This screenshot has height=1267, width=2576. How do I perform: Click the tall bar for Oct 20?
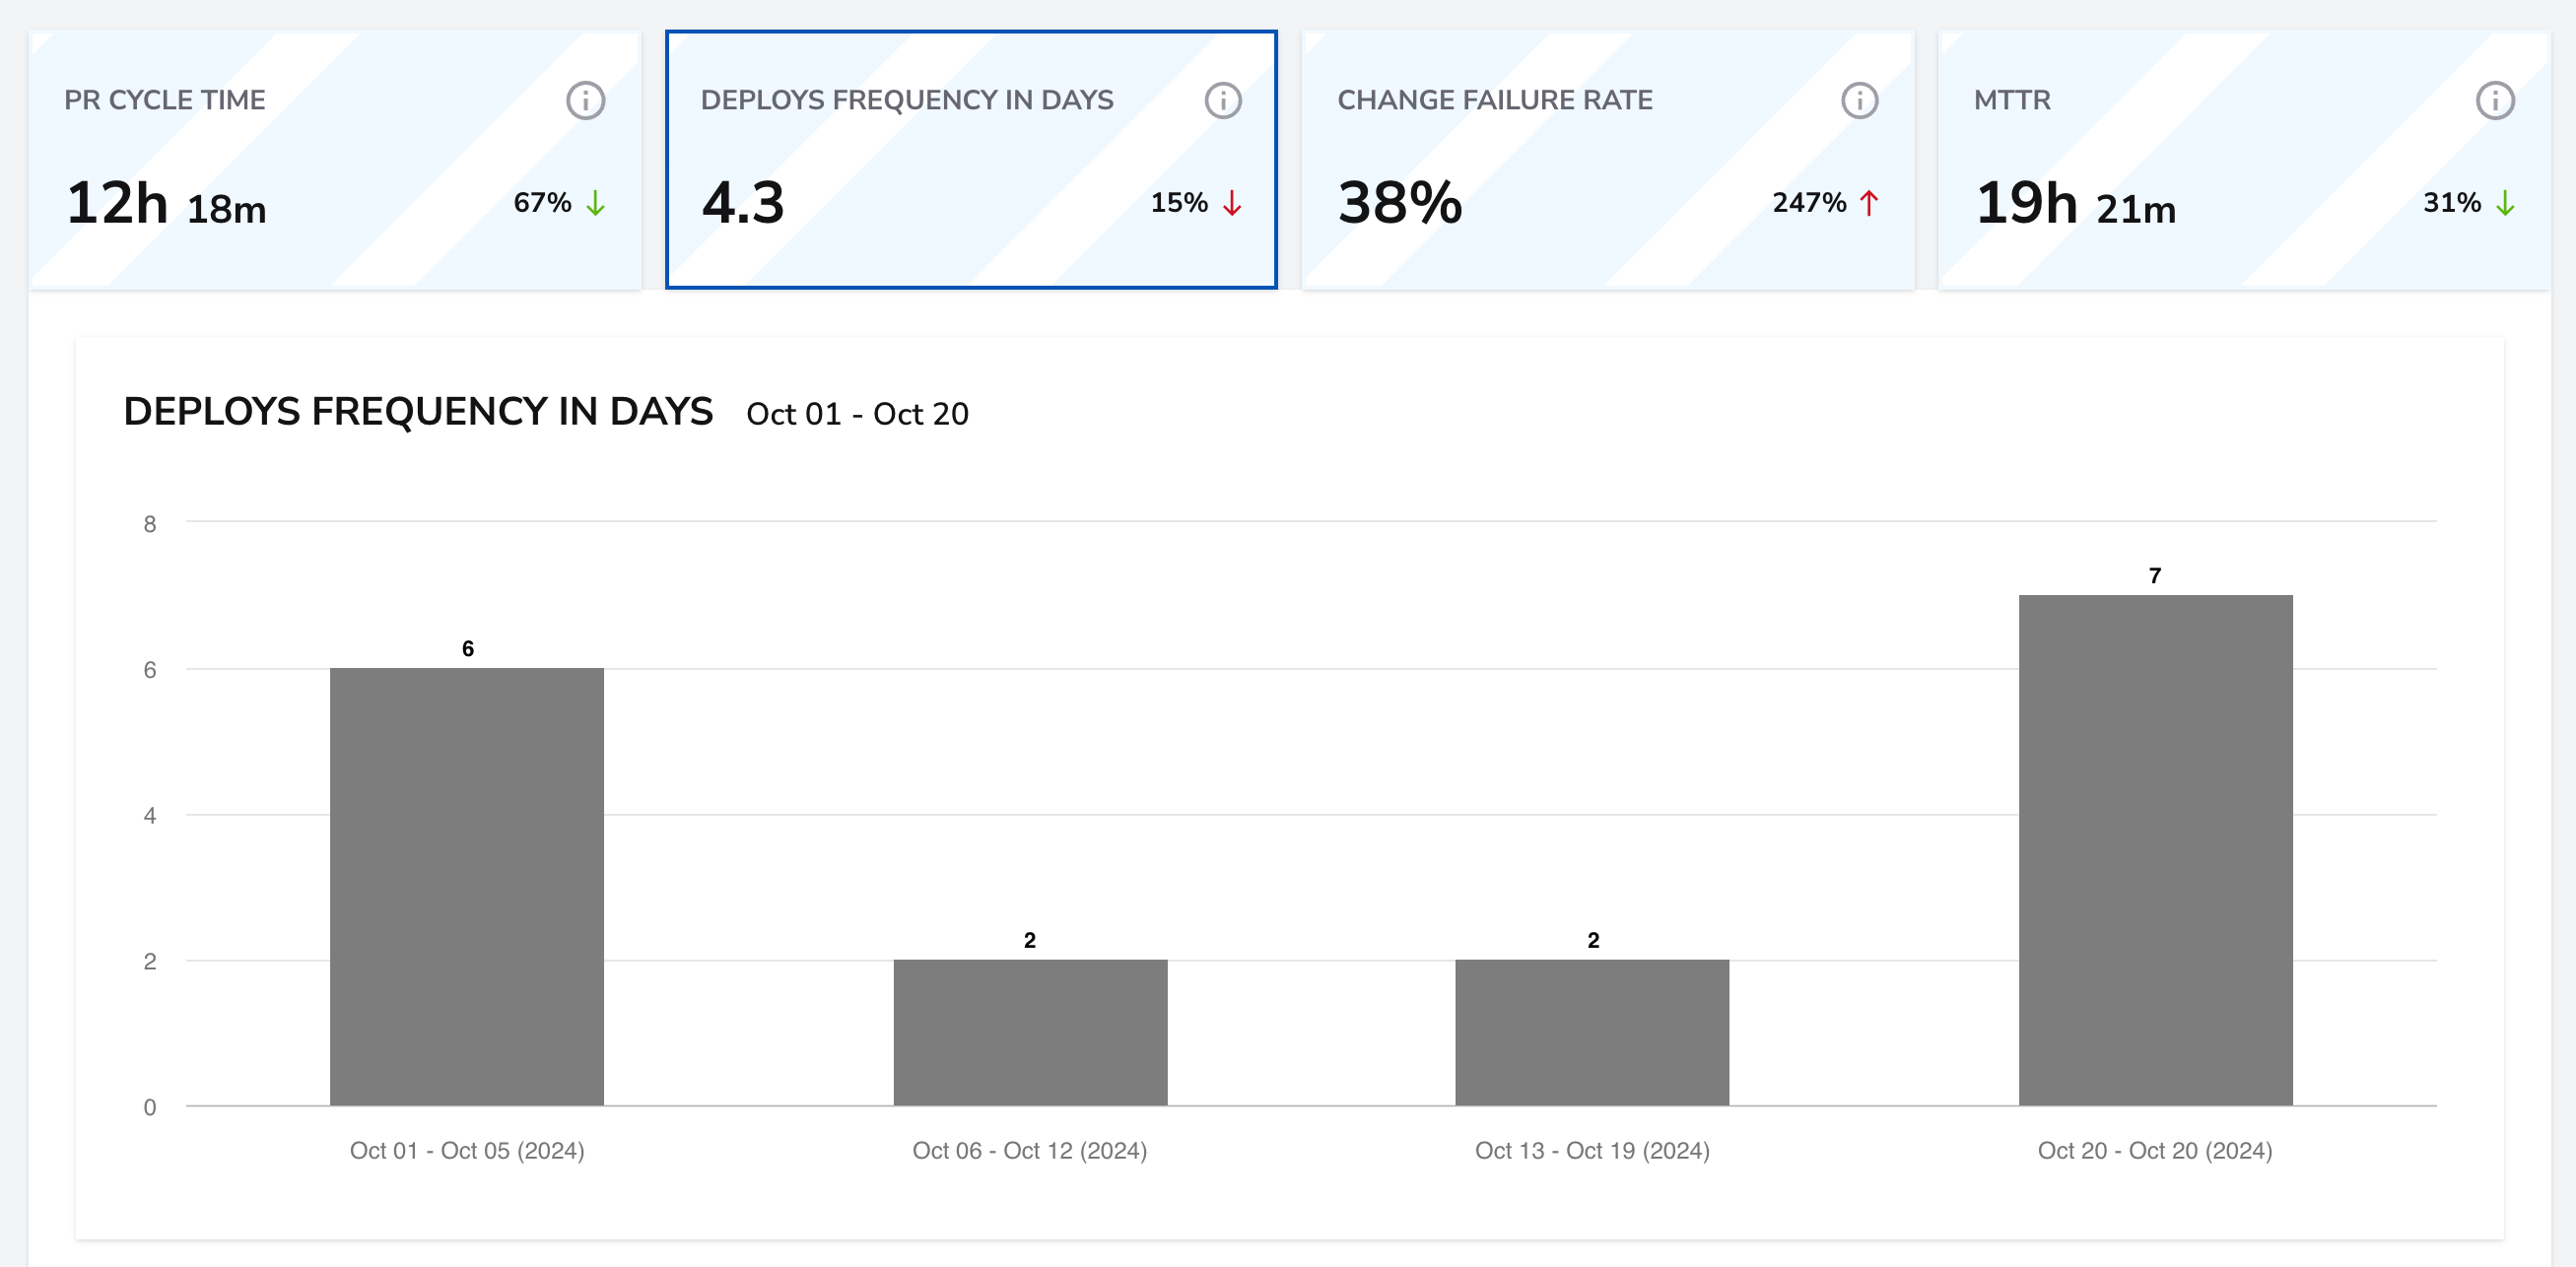pos(2155,850)
